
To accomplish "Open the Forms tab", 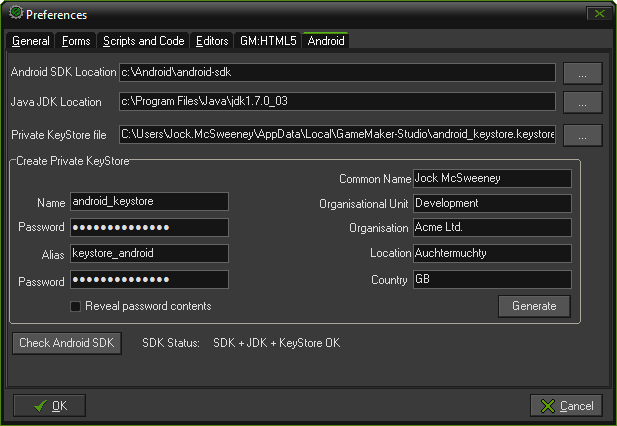I will pyautogui.click(x=76, y=41).
